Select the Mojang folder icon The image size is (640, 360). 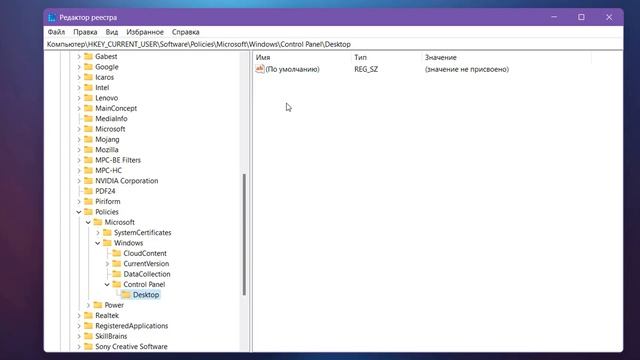88,139
